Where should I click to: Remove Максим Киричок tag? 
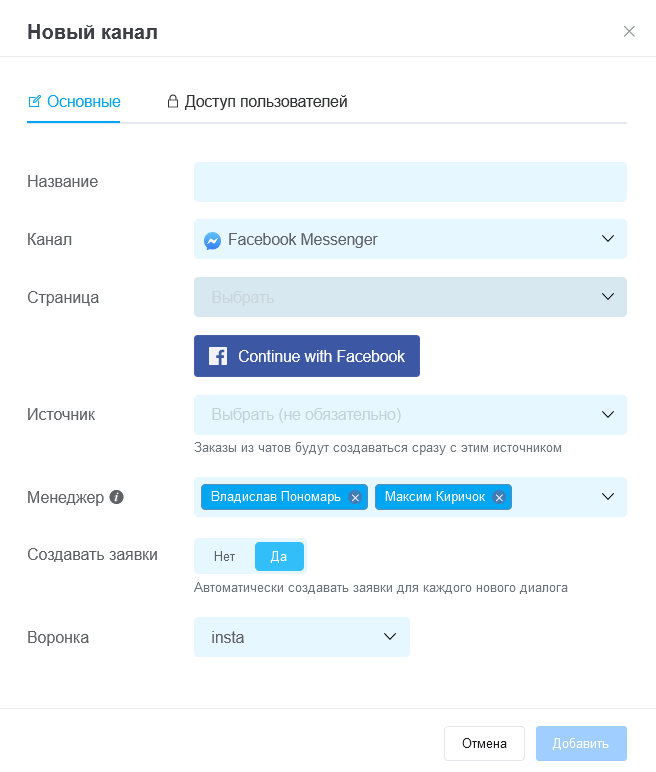pos(499,497)
